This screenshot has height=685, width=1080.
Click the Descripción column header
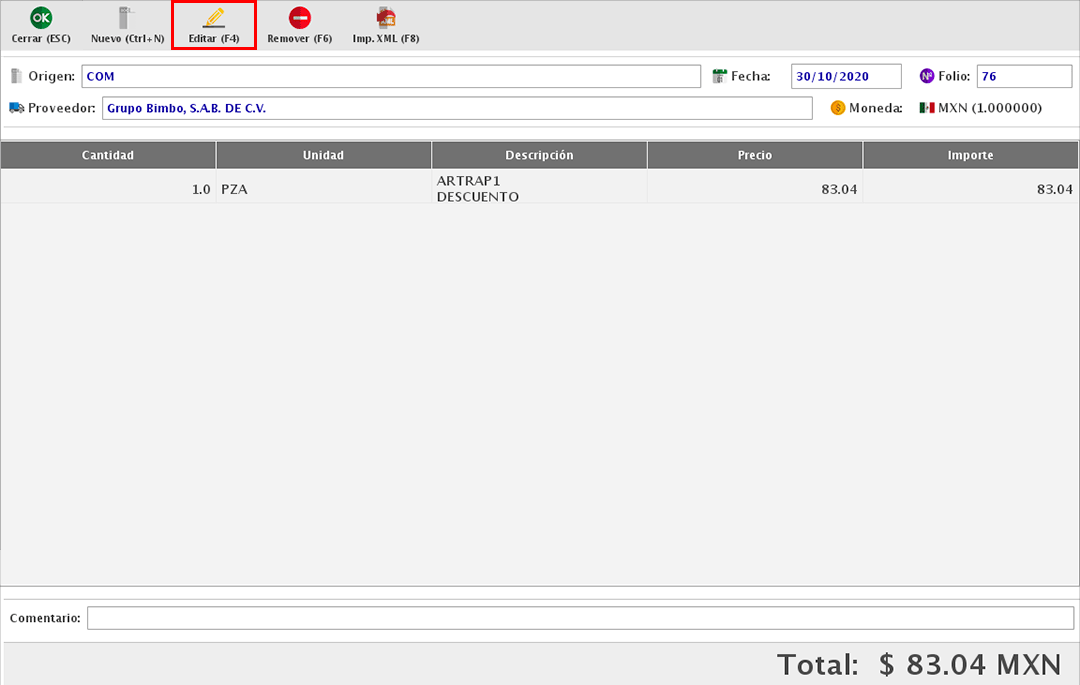tap(539, 155)
